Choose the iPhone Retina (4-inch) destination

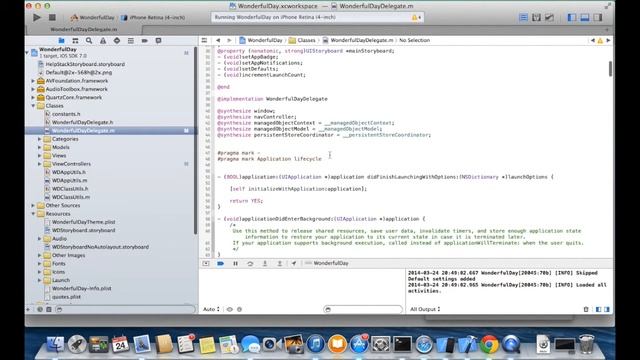(153, 18)
